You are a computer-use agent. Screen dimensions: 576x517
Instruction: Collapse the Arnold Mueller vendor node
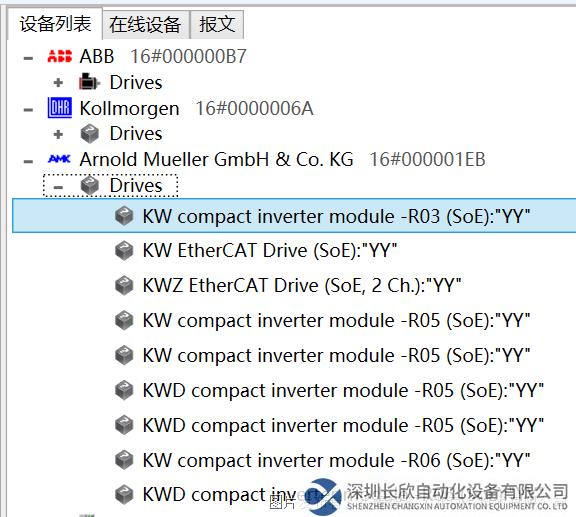28,161
